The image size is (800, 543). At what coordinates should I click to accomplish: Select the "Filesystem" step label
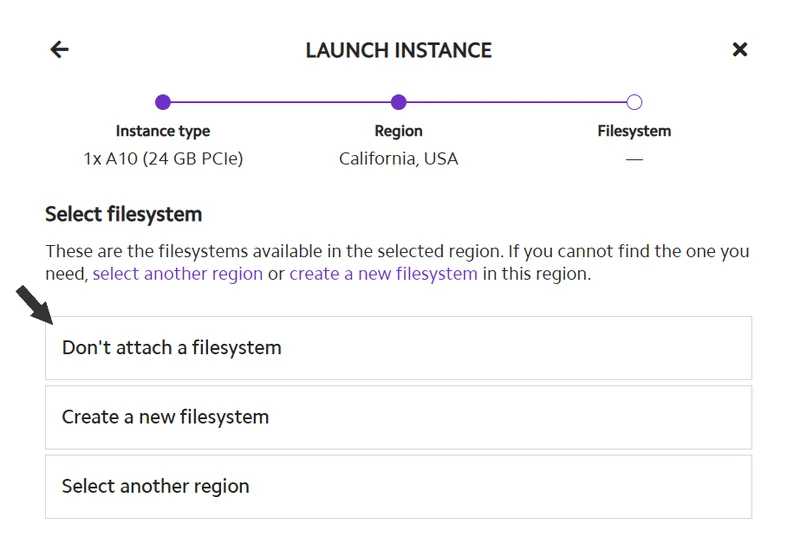(634, 131)
